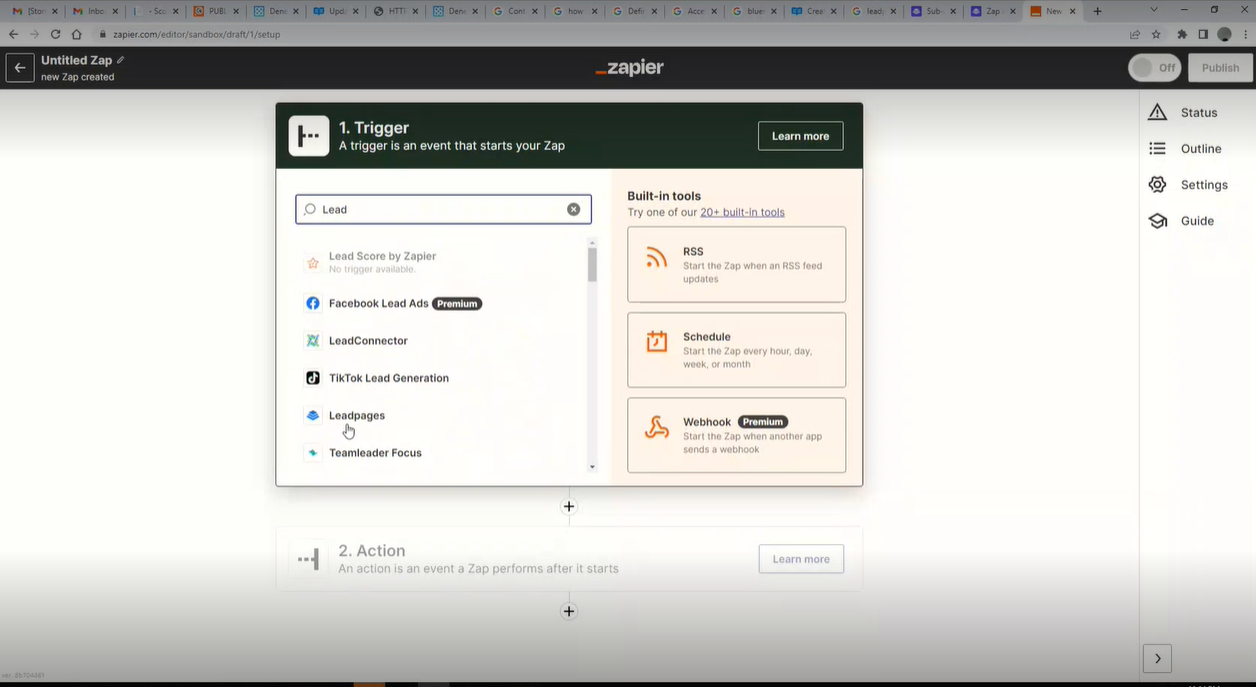Click the RSS feed icon
This screenshot has height=687, width=1256.
click(657, 258)
